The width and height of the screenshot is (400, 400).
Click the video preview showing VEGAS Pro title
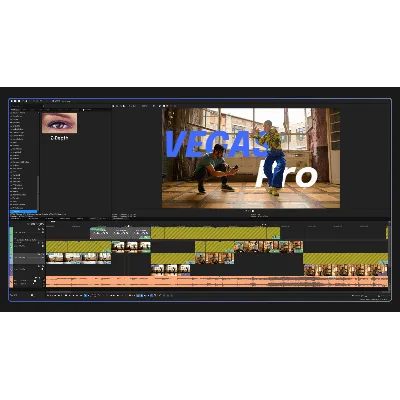[x=251, y=158]
